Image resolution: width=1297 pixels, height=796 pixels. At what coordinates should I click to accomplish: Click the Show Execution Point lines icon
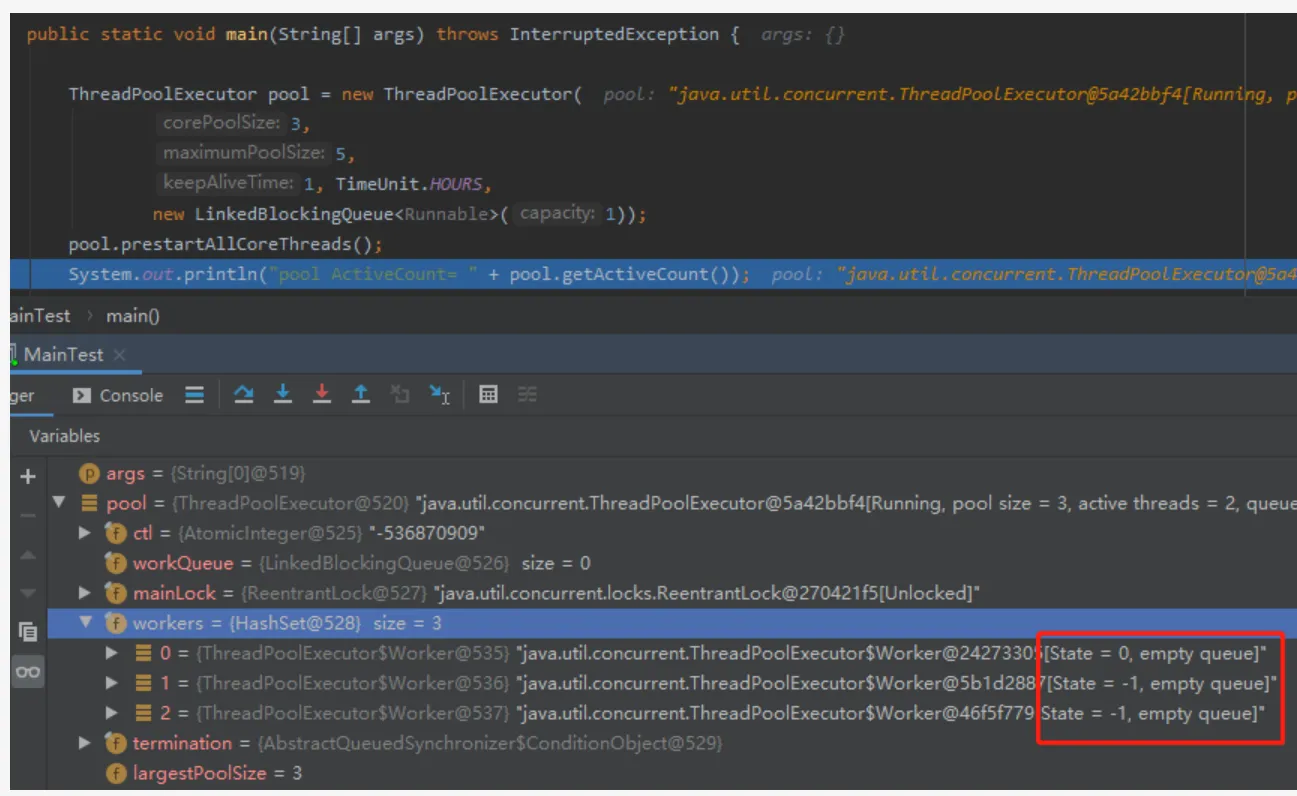point(195,394)
